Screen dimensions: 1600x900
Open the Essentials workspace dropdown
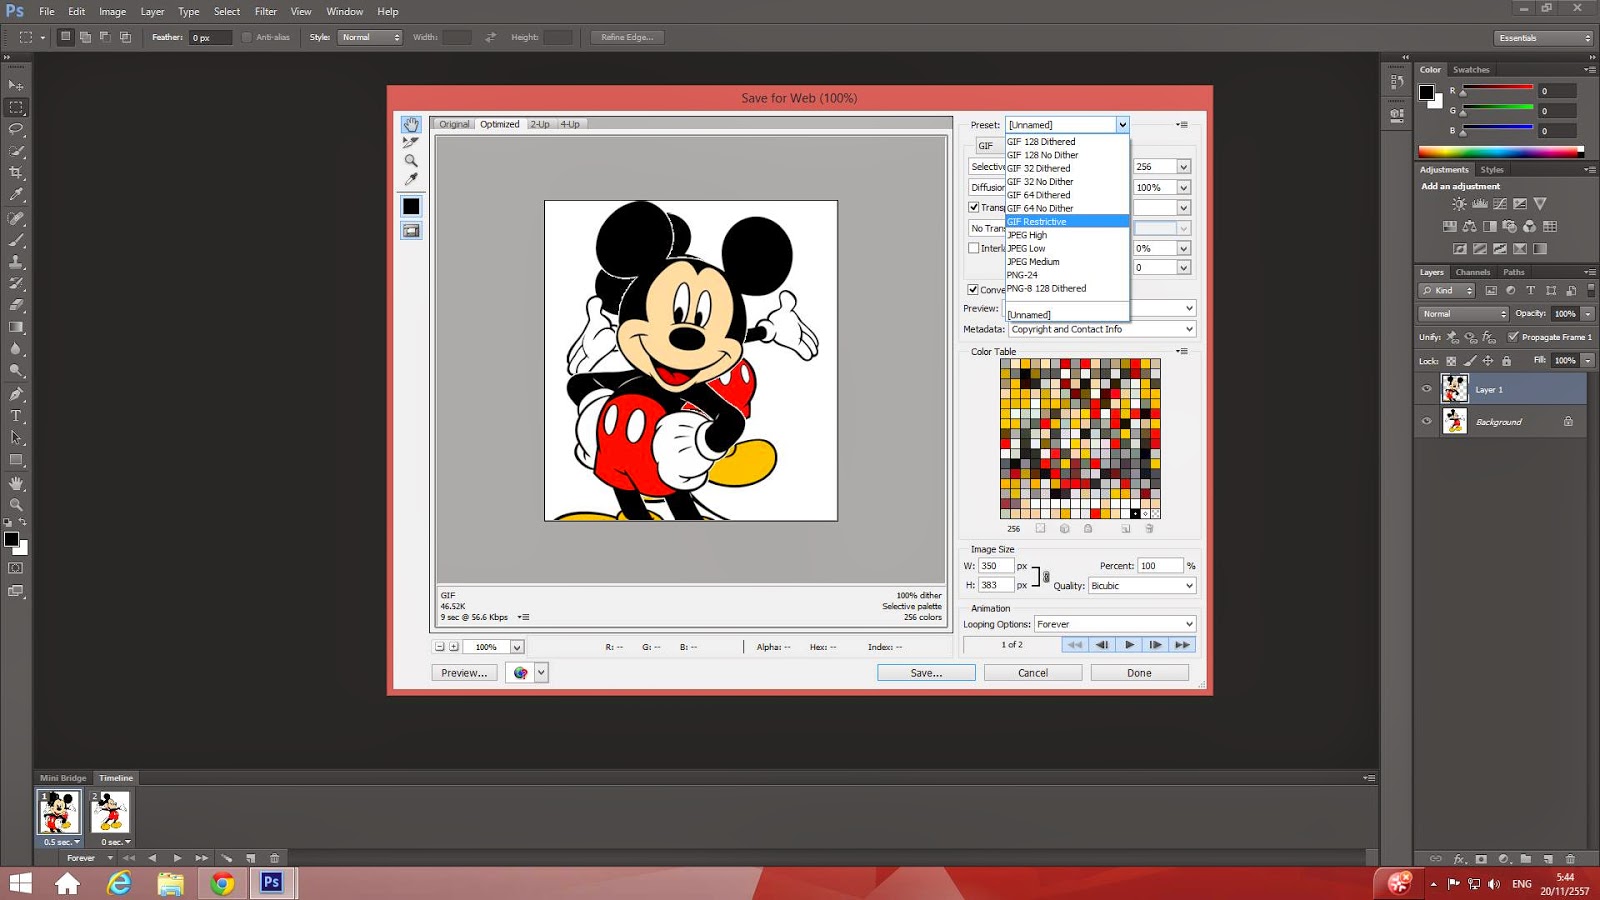click(1544, 38)
